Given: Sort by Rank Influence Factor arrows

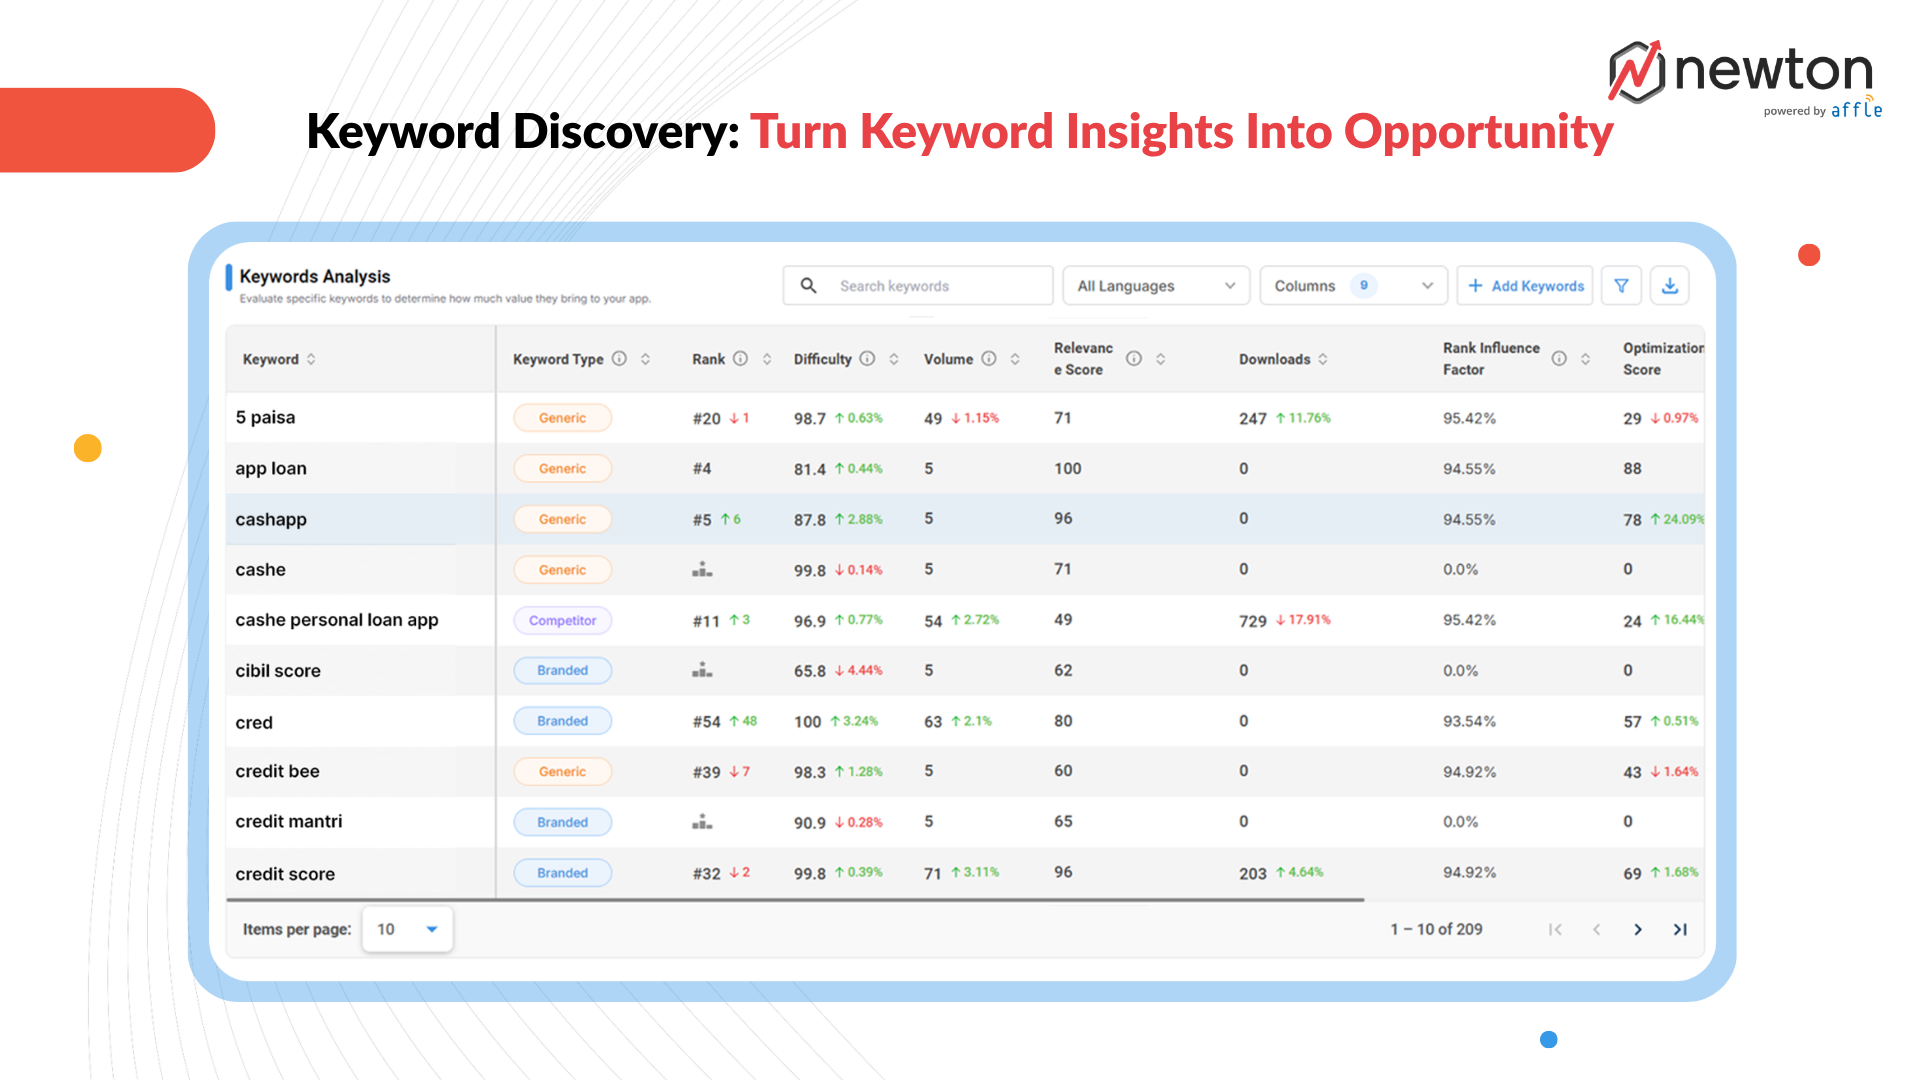Looking at the screenshot, I should tap(1585, 359).
